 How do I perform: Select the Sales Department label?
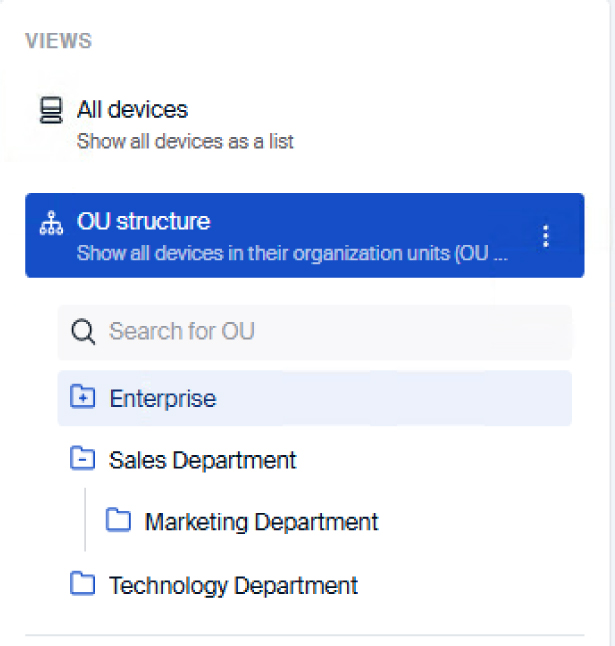202,460
